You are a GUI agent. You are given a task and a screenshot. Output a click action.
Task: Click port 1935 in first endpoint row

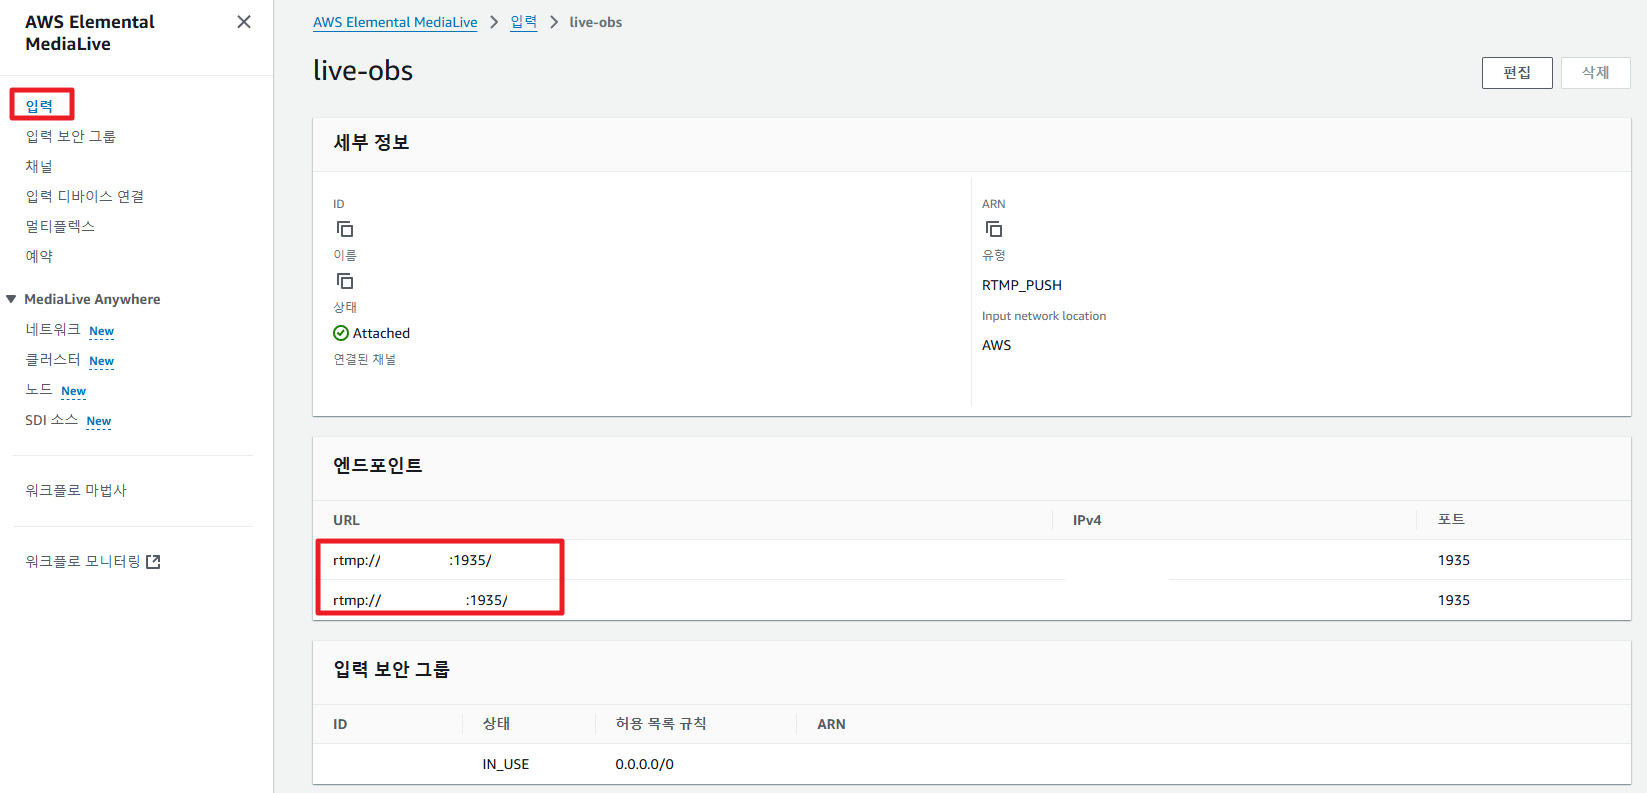tap(1454, 560)
